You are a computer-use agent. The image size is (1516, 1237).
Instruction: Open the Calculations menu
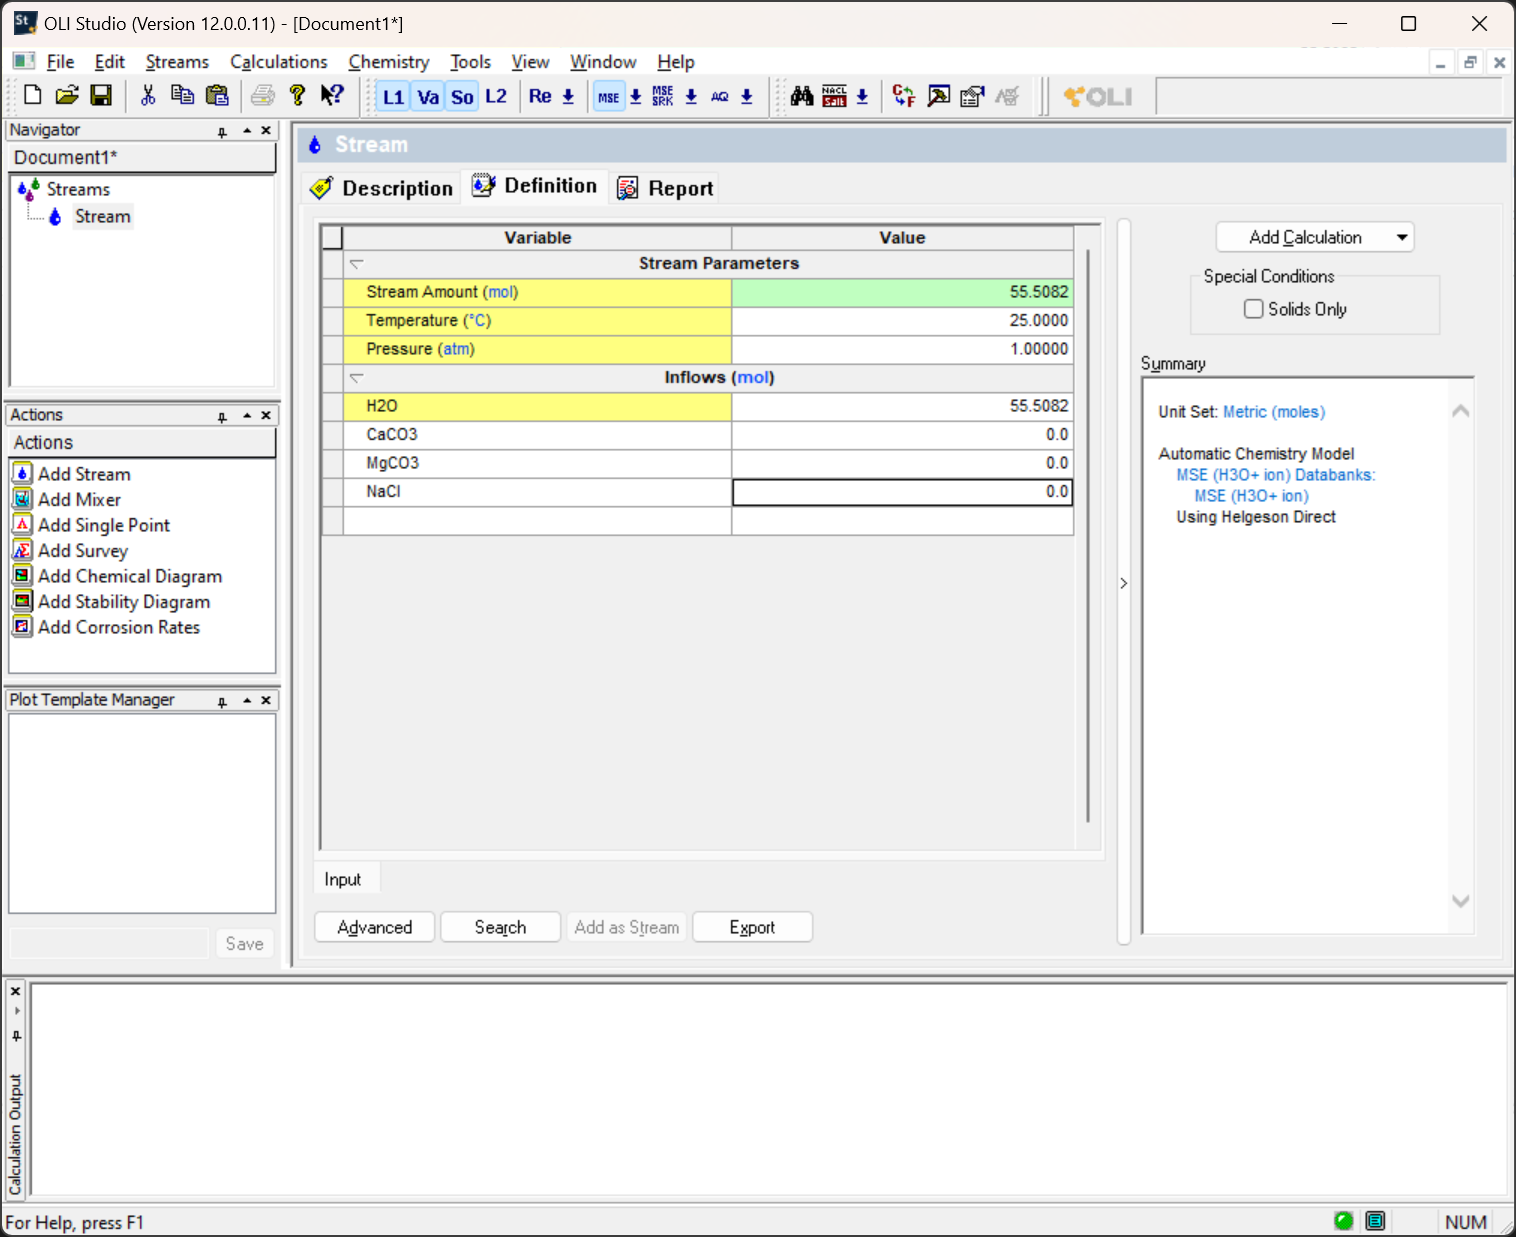click(x=279, y=62)
